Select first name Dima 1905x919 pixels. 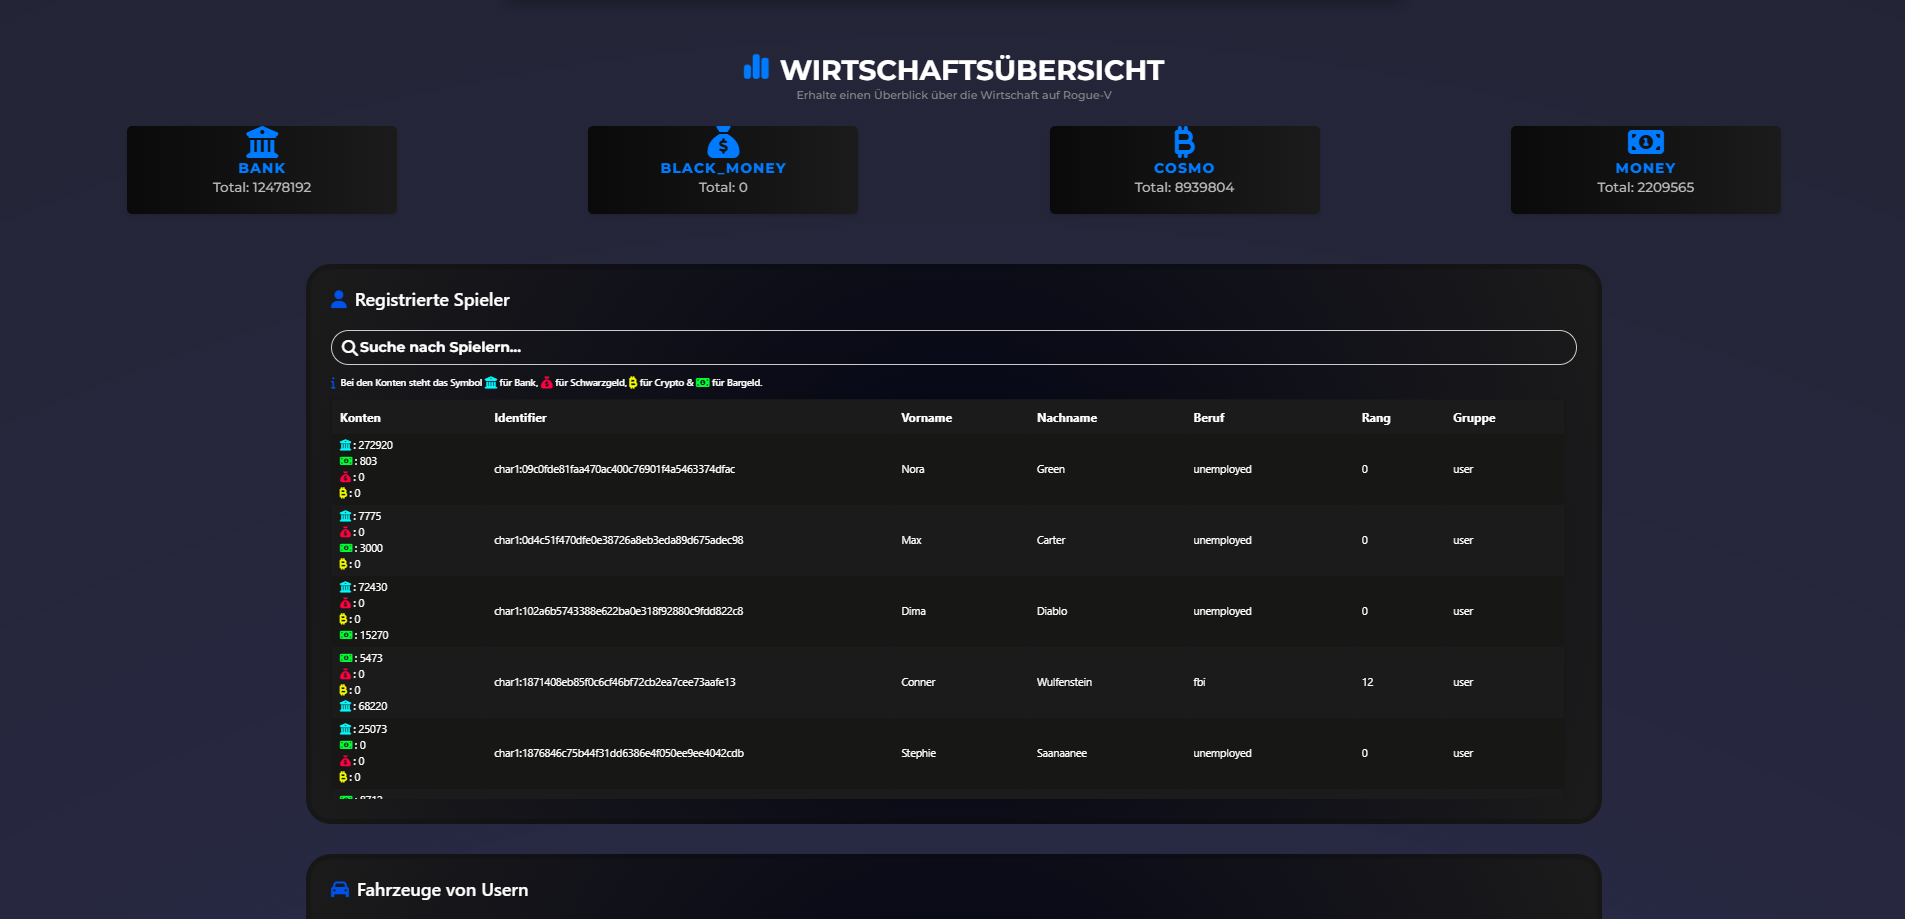tap(913, 611)
